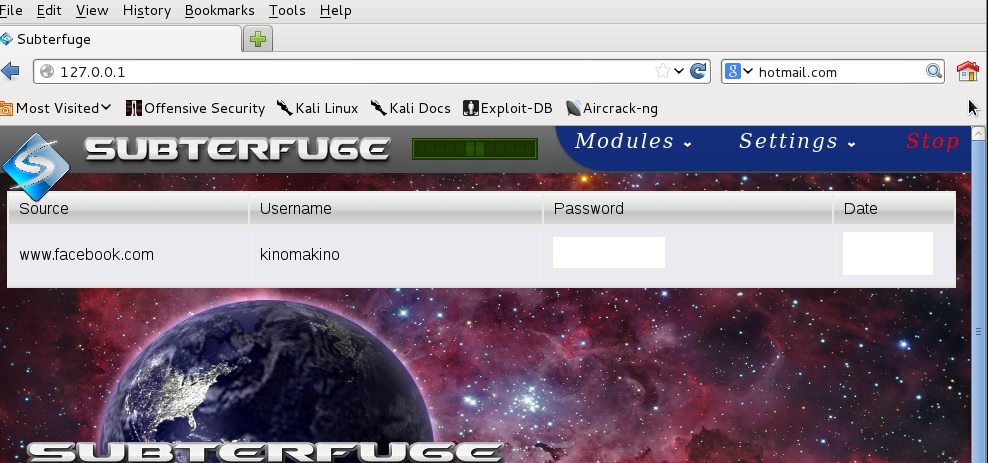The image size is (988, 463).
Task: Select the Subterfuge browser tab
Action: pos(120,39)
